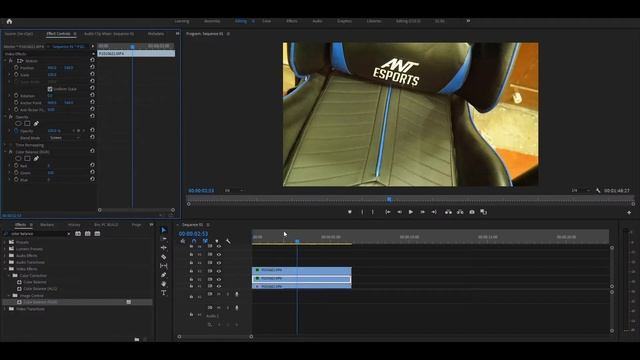Select the Selection tool arrow
640x360 pixels.
pos(164,230)
